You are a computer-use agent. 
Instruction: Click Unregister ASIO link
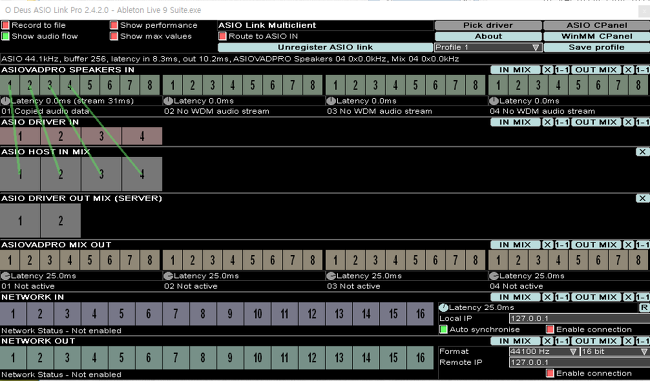tap(325, 47)
